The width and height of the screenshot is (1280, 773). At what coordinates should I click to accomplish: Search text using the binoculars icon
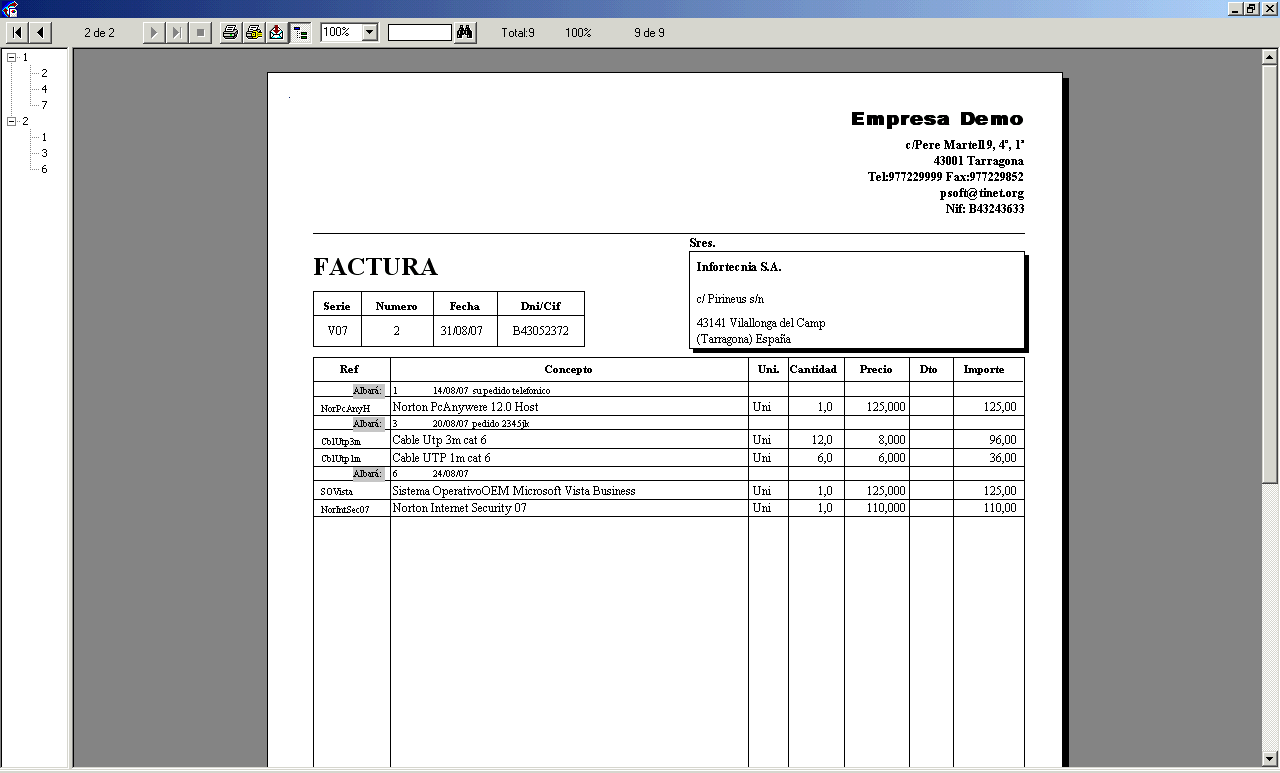[x=464, y=33]
